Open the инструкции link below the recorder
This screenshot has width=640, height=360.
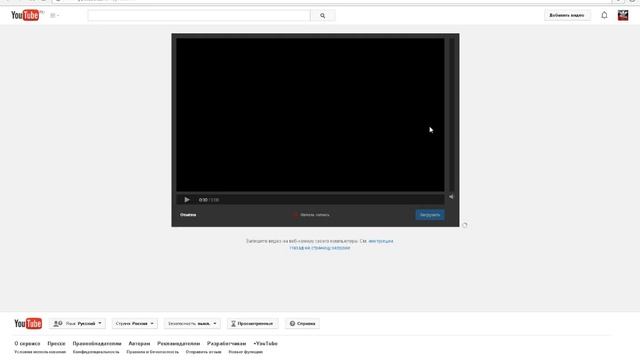pyautogui.click(x=381, y=241)
